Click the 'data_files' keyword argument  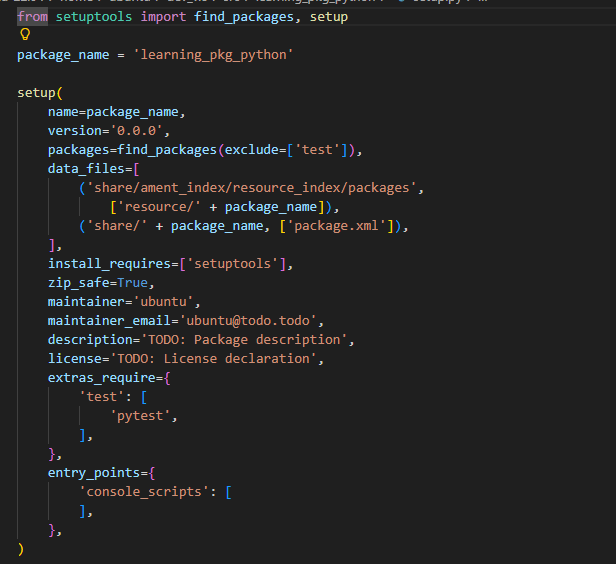pyautogui.click(x=86, y=169)
